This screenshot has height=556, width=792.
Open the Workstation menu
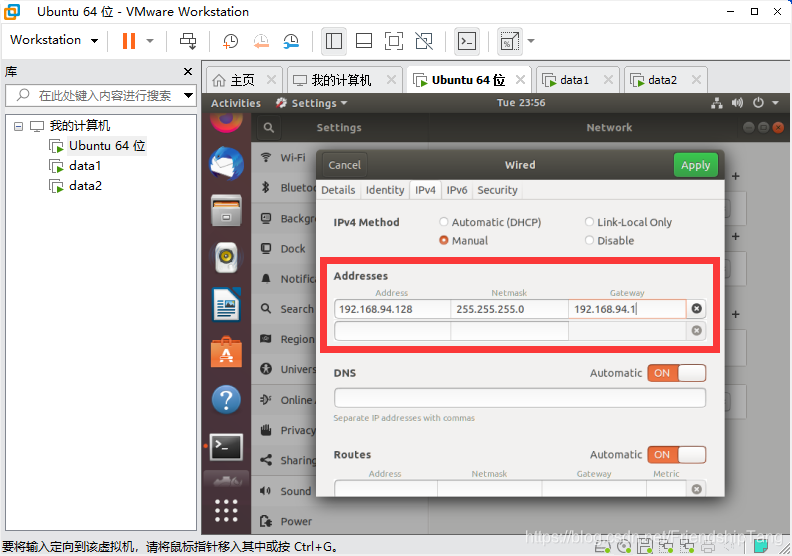(x=54, y=40)
